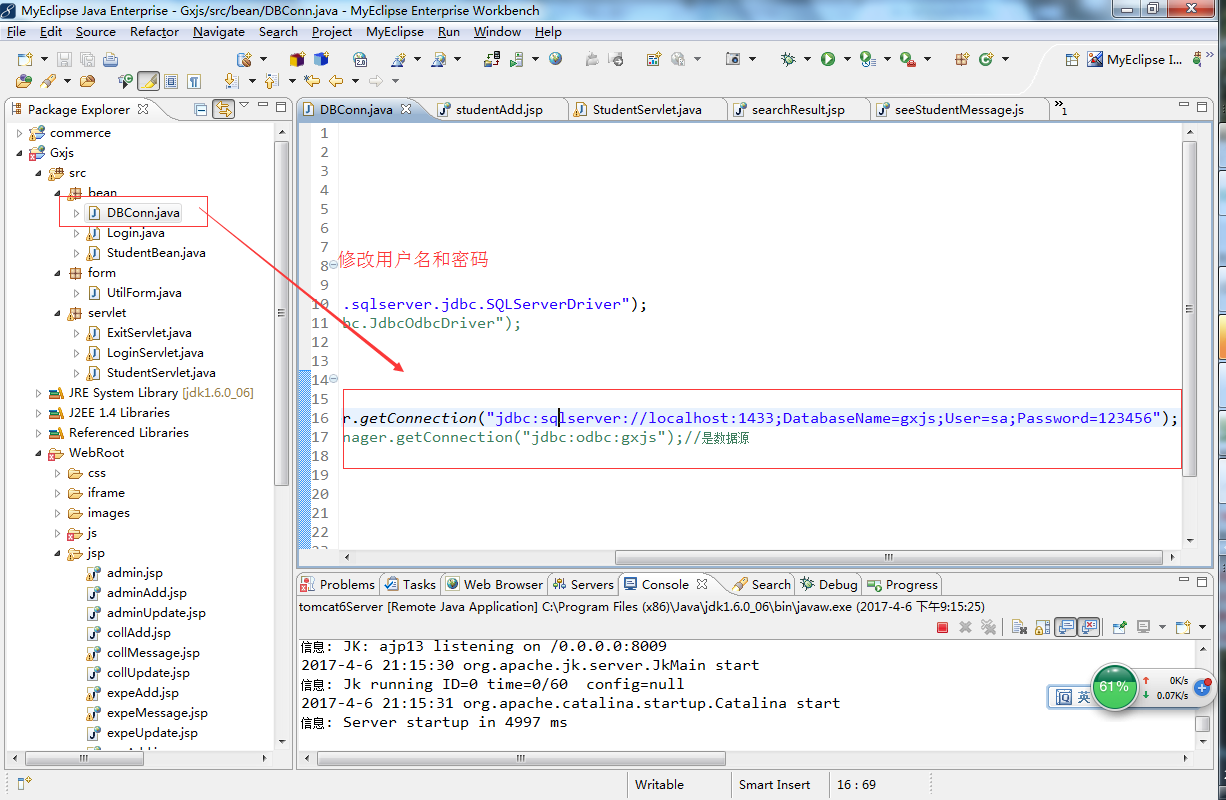Go back with the yellow left arrow
The height and width of the screenshot is (800, 1226).
tap(336, 81)
